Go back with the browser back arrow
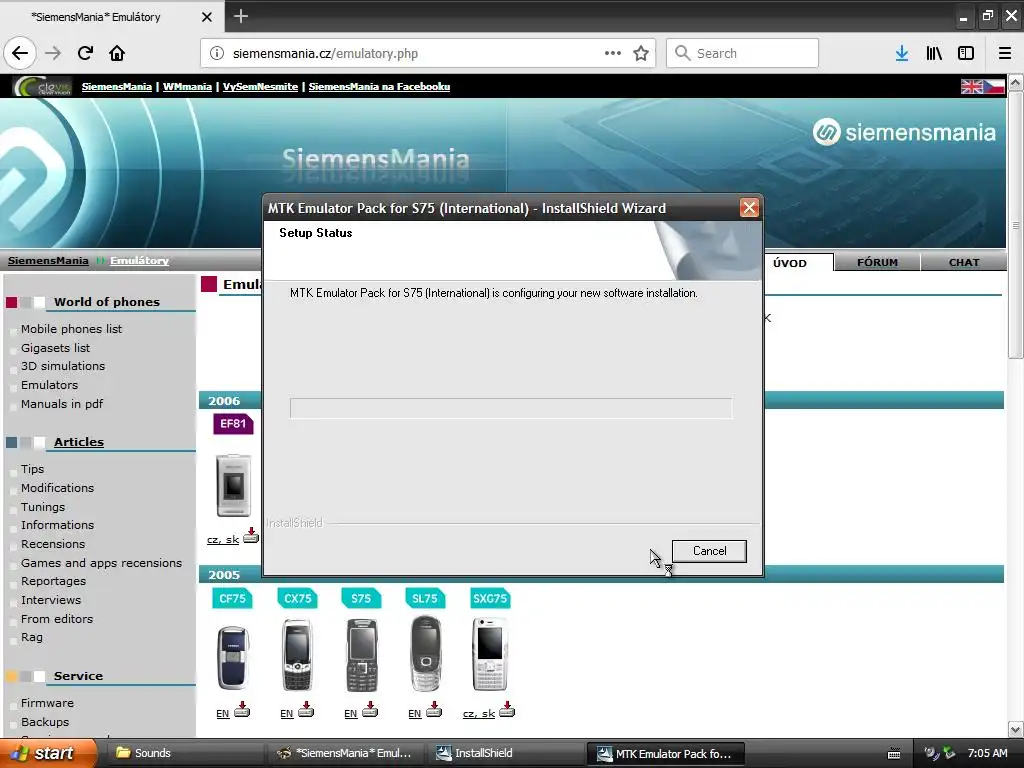The width and height of the screenshot is (1024, 768). coord(20,53)
